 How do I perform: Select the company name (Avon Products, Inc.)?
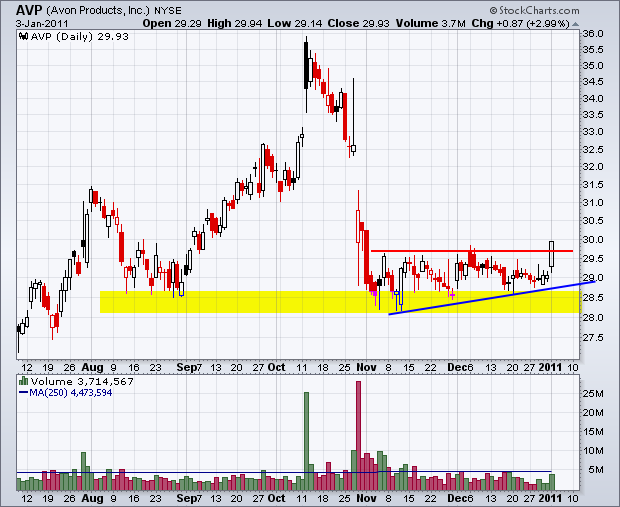pos(98,11)
